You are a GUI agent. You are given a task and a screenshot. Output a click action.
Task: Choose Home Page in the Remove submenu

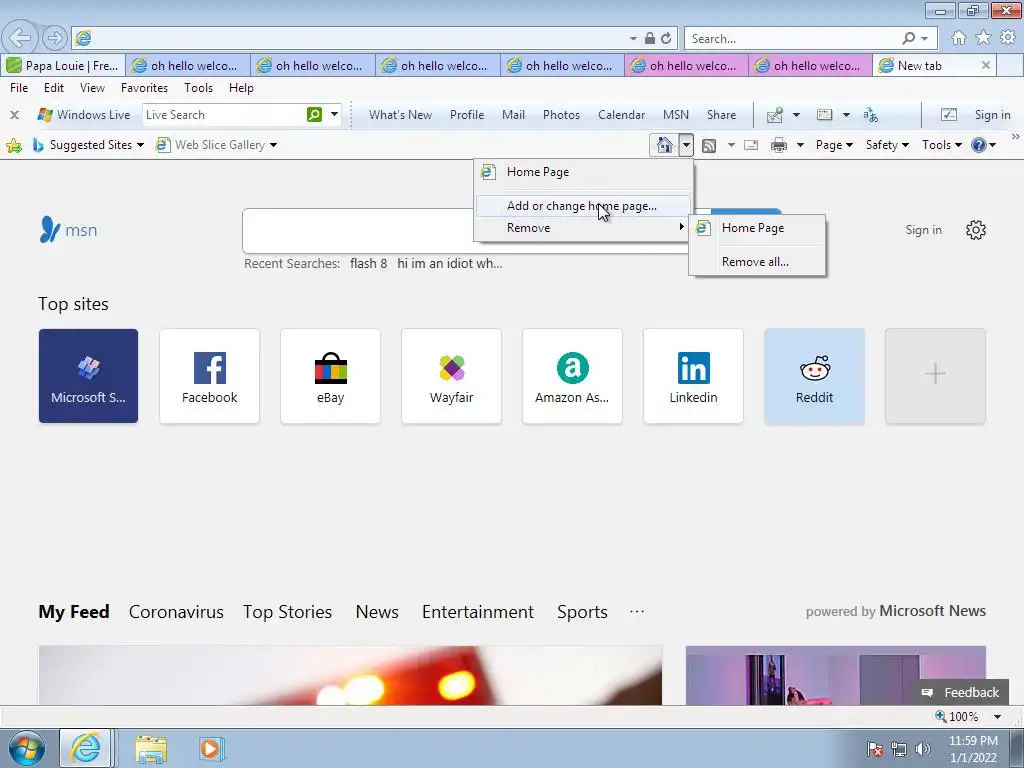(x=753, y=228)
